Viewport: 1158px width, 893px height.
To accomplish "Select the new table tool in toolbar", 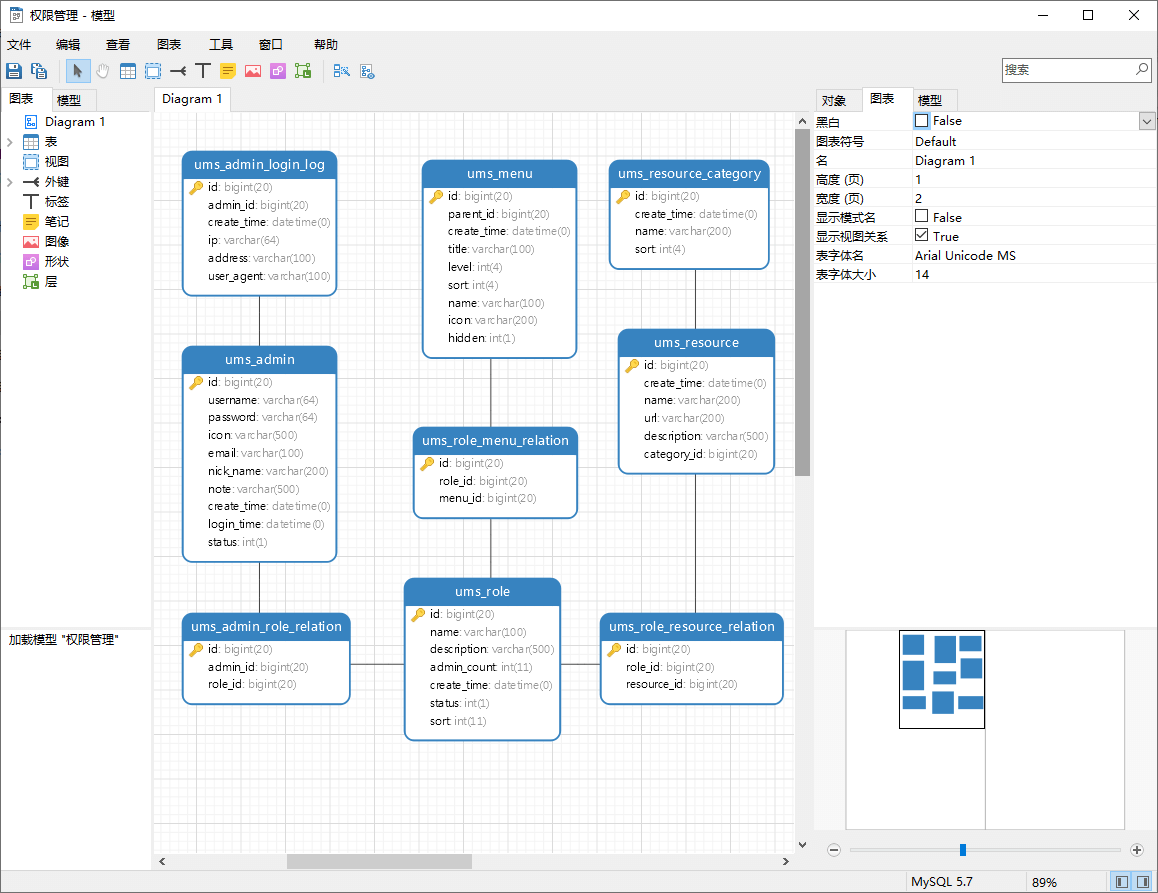I will pos(128,71).
